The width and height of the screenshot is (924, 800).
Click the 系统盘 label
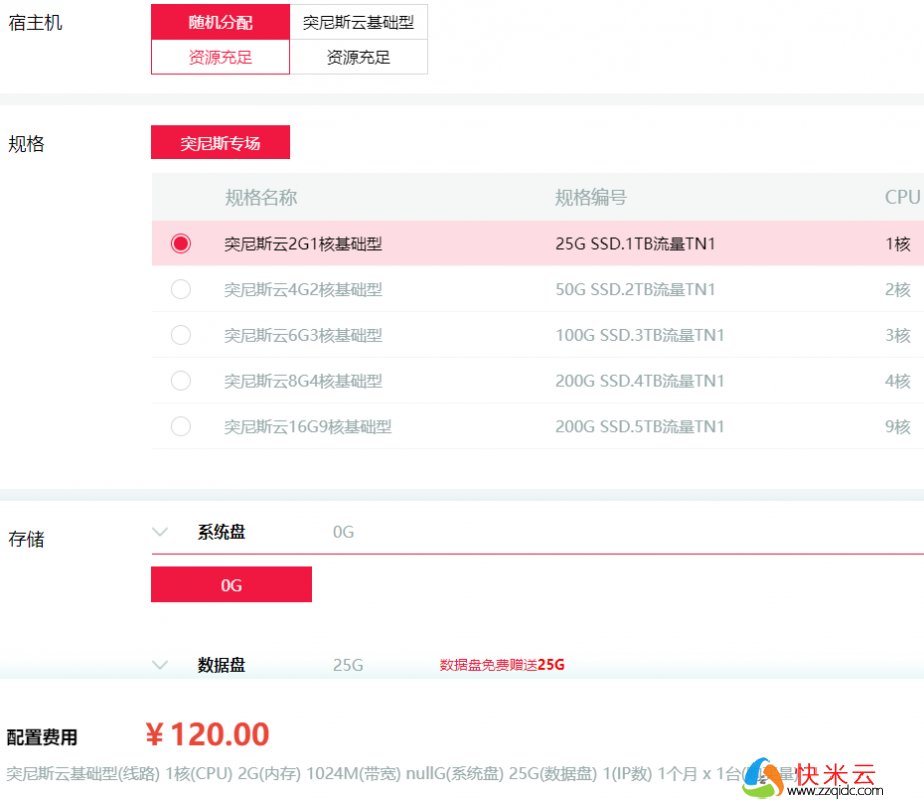pyautogui.click(x=222, y=532)
